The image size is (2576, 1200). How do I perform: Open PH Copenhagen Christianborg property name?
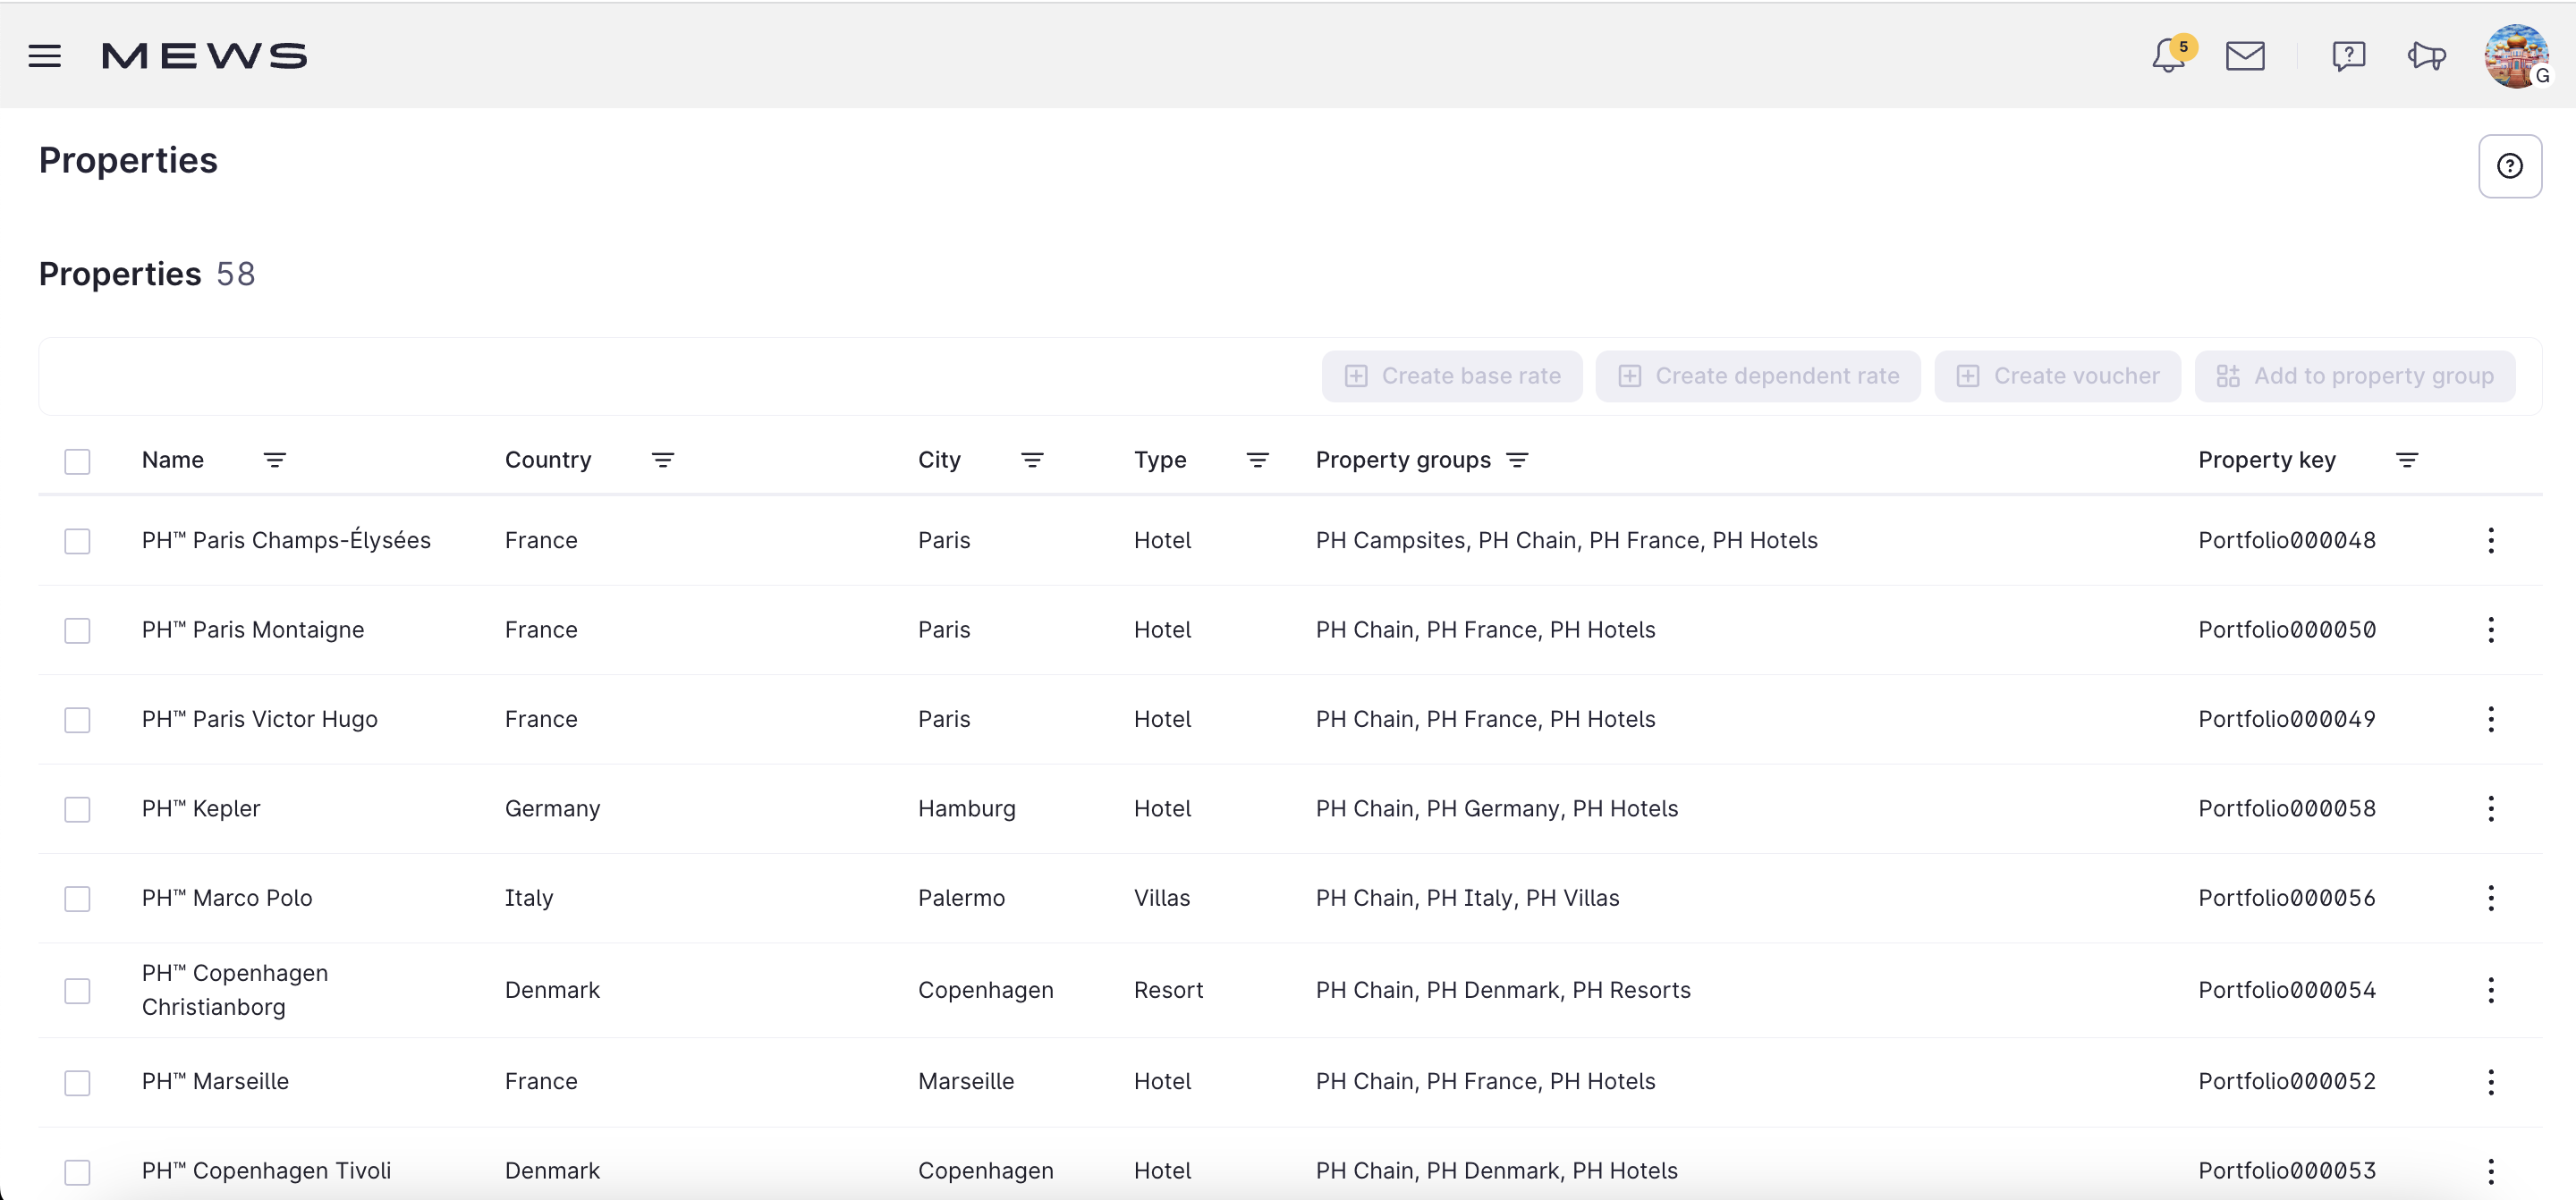pyautogui.click(x=235, y=990)
